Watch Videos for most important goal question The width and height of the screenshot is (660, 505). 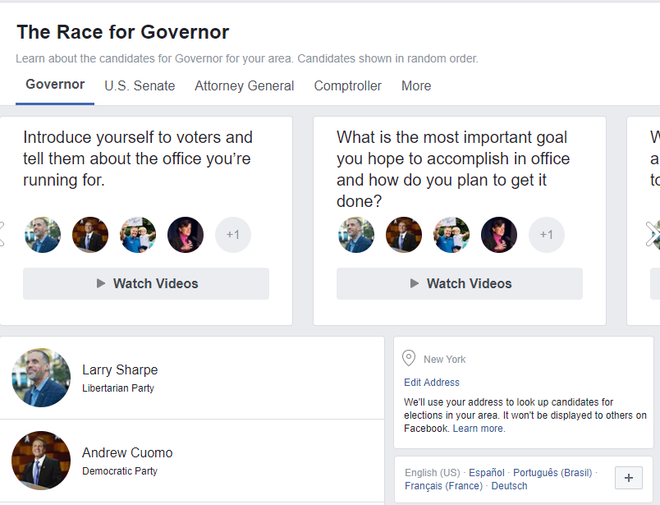click(x=459, y=284)
